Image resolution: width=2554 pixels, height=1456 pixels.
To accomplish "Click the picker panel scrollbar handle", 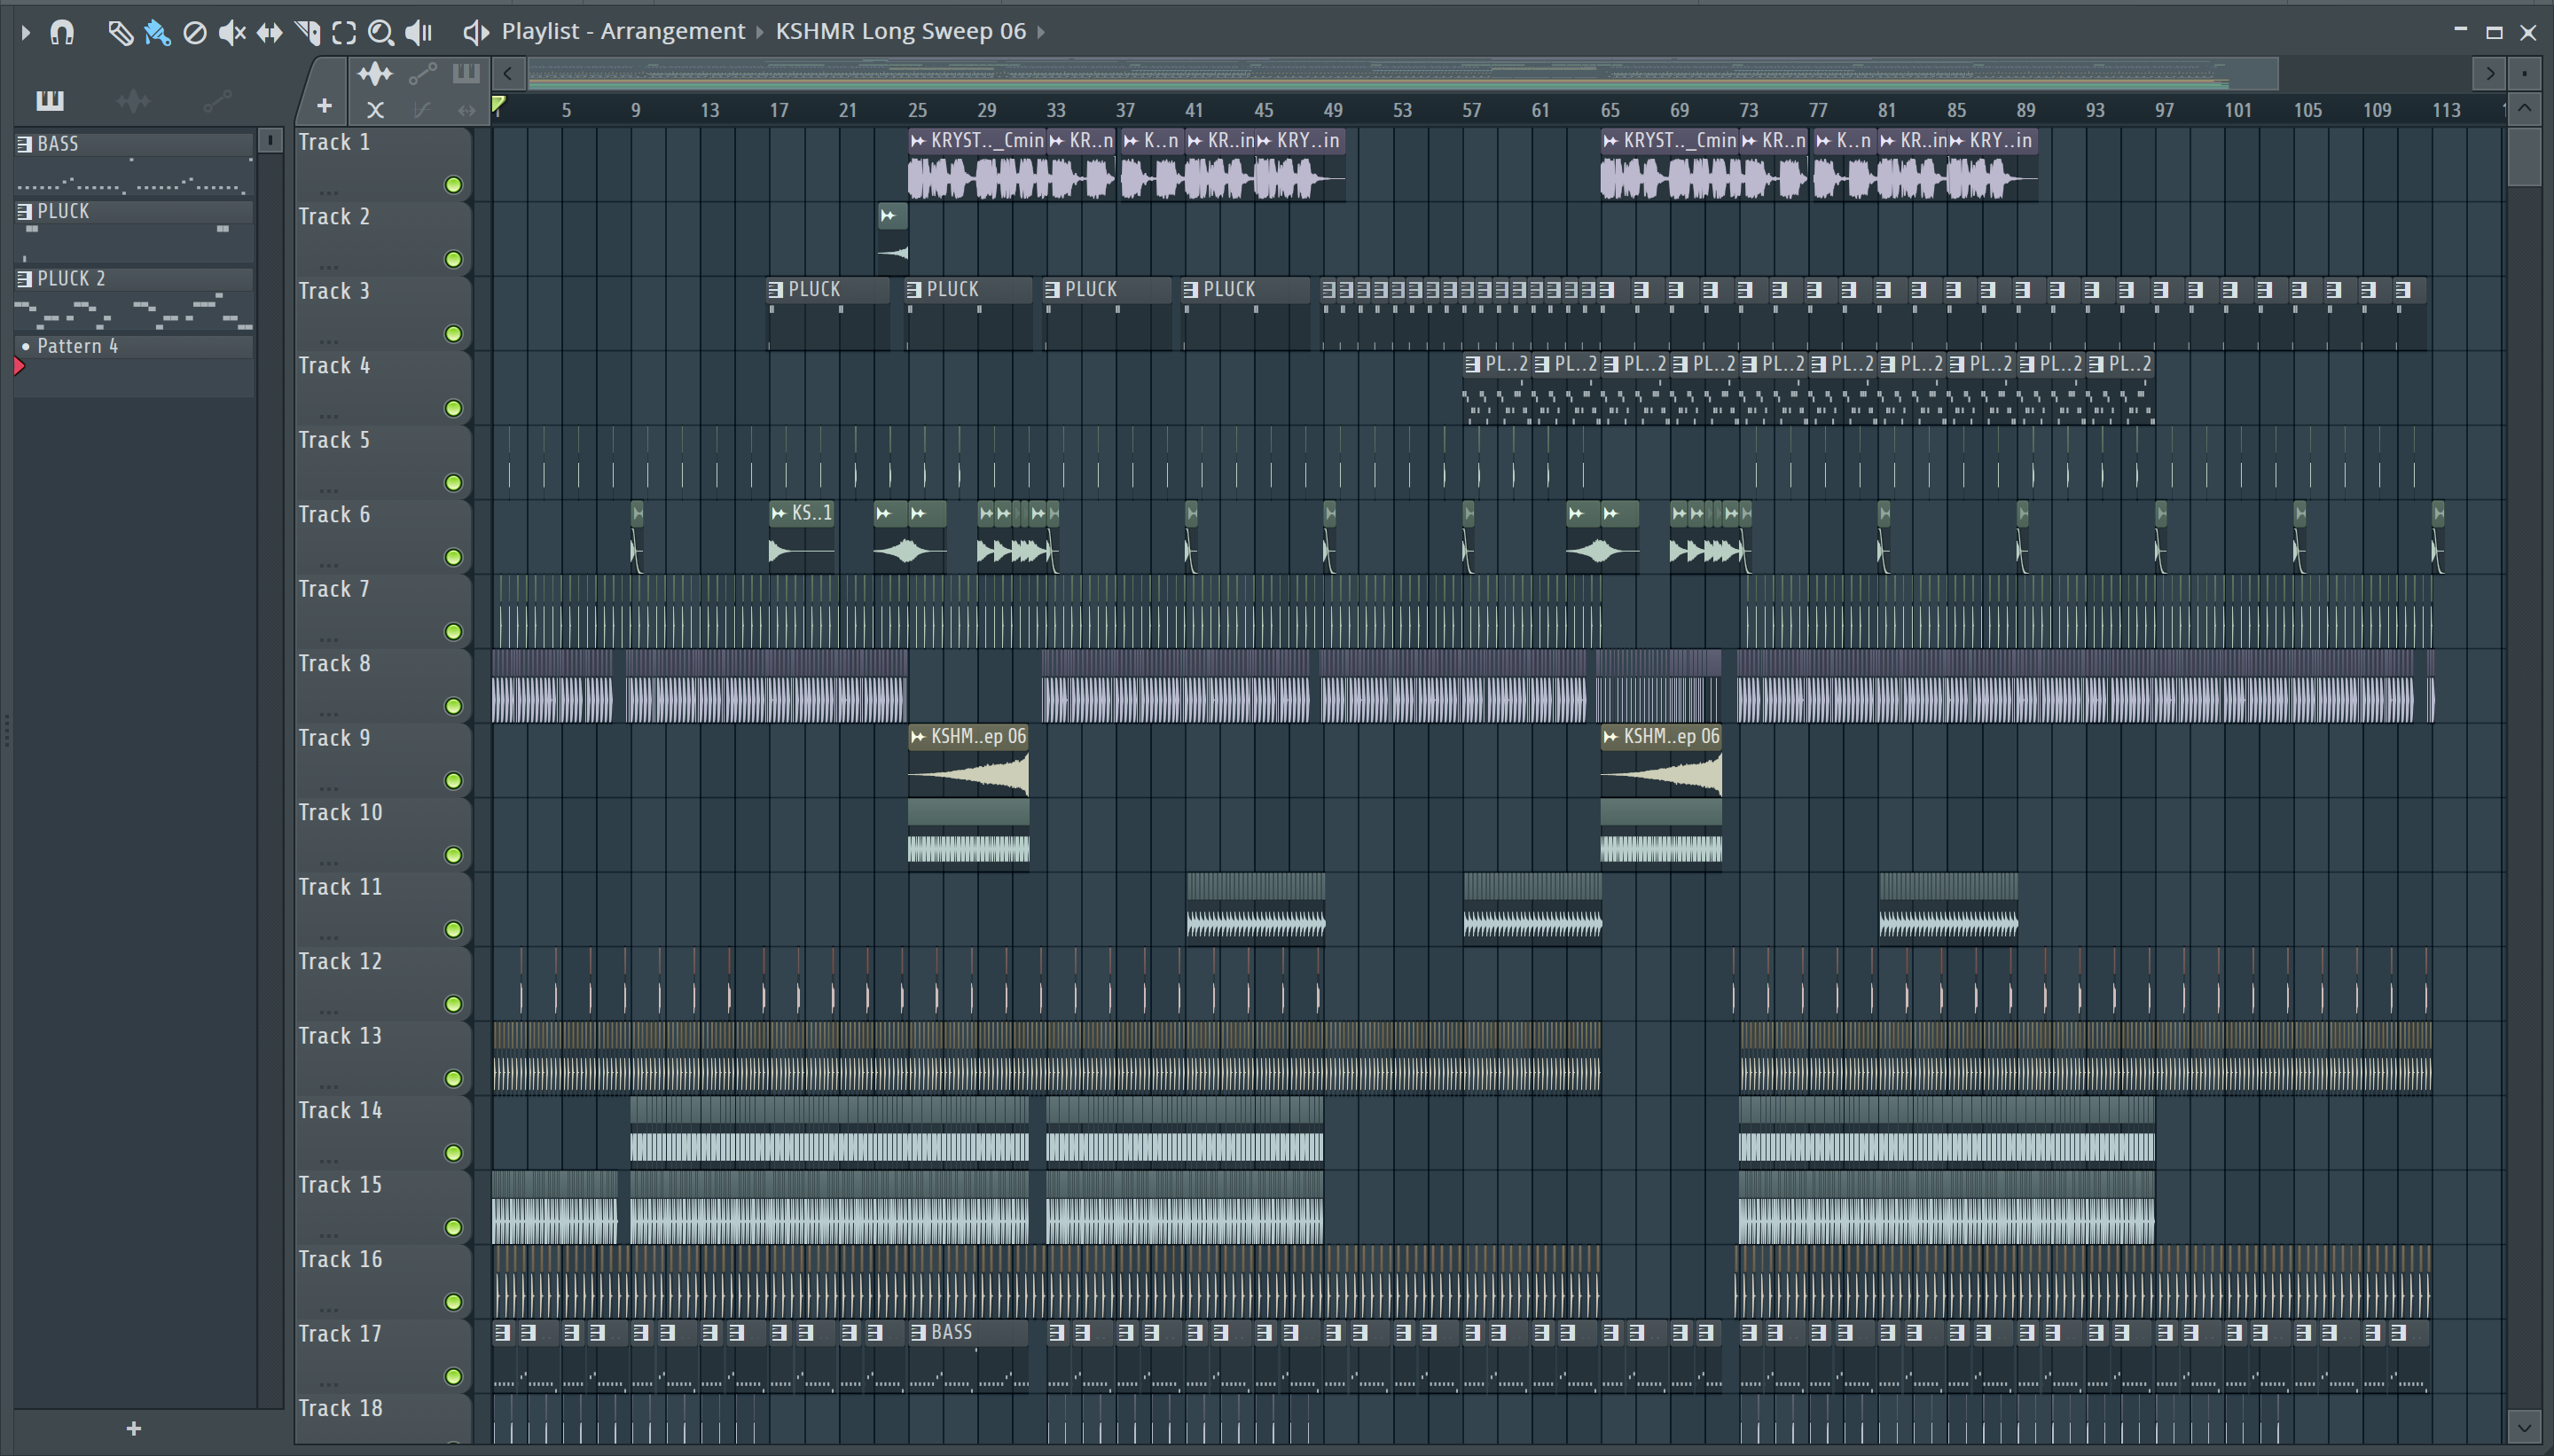I will coord(270,140).
